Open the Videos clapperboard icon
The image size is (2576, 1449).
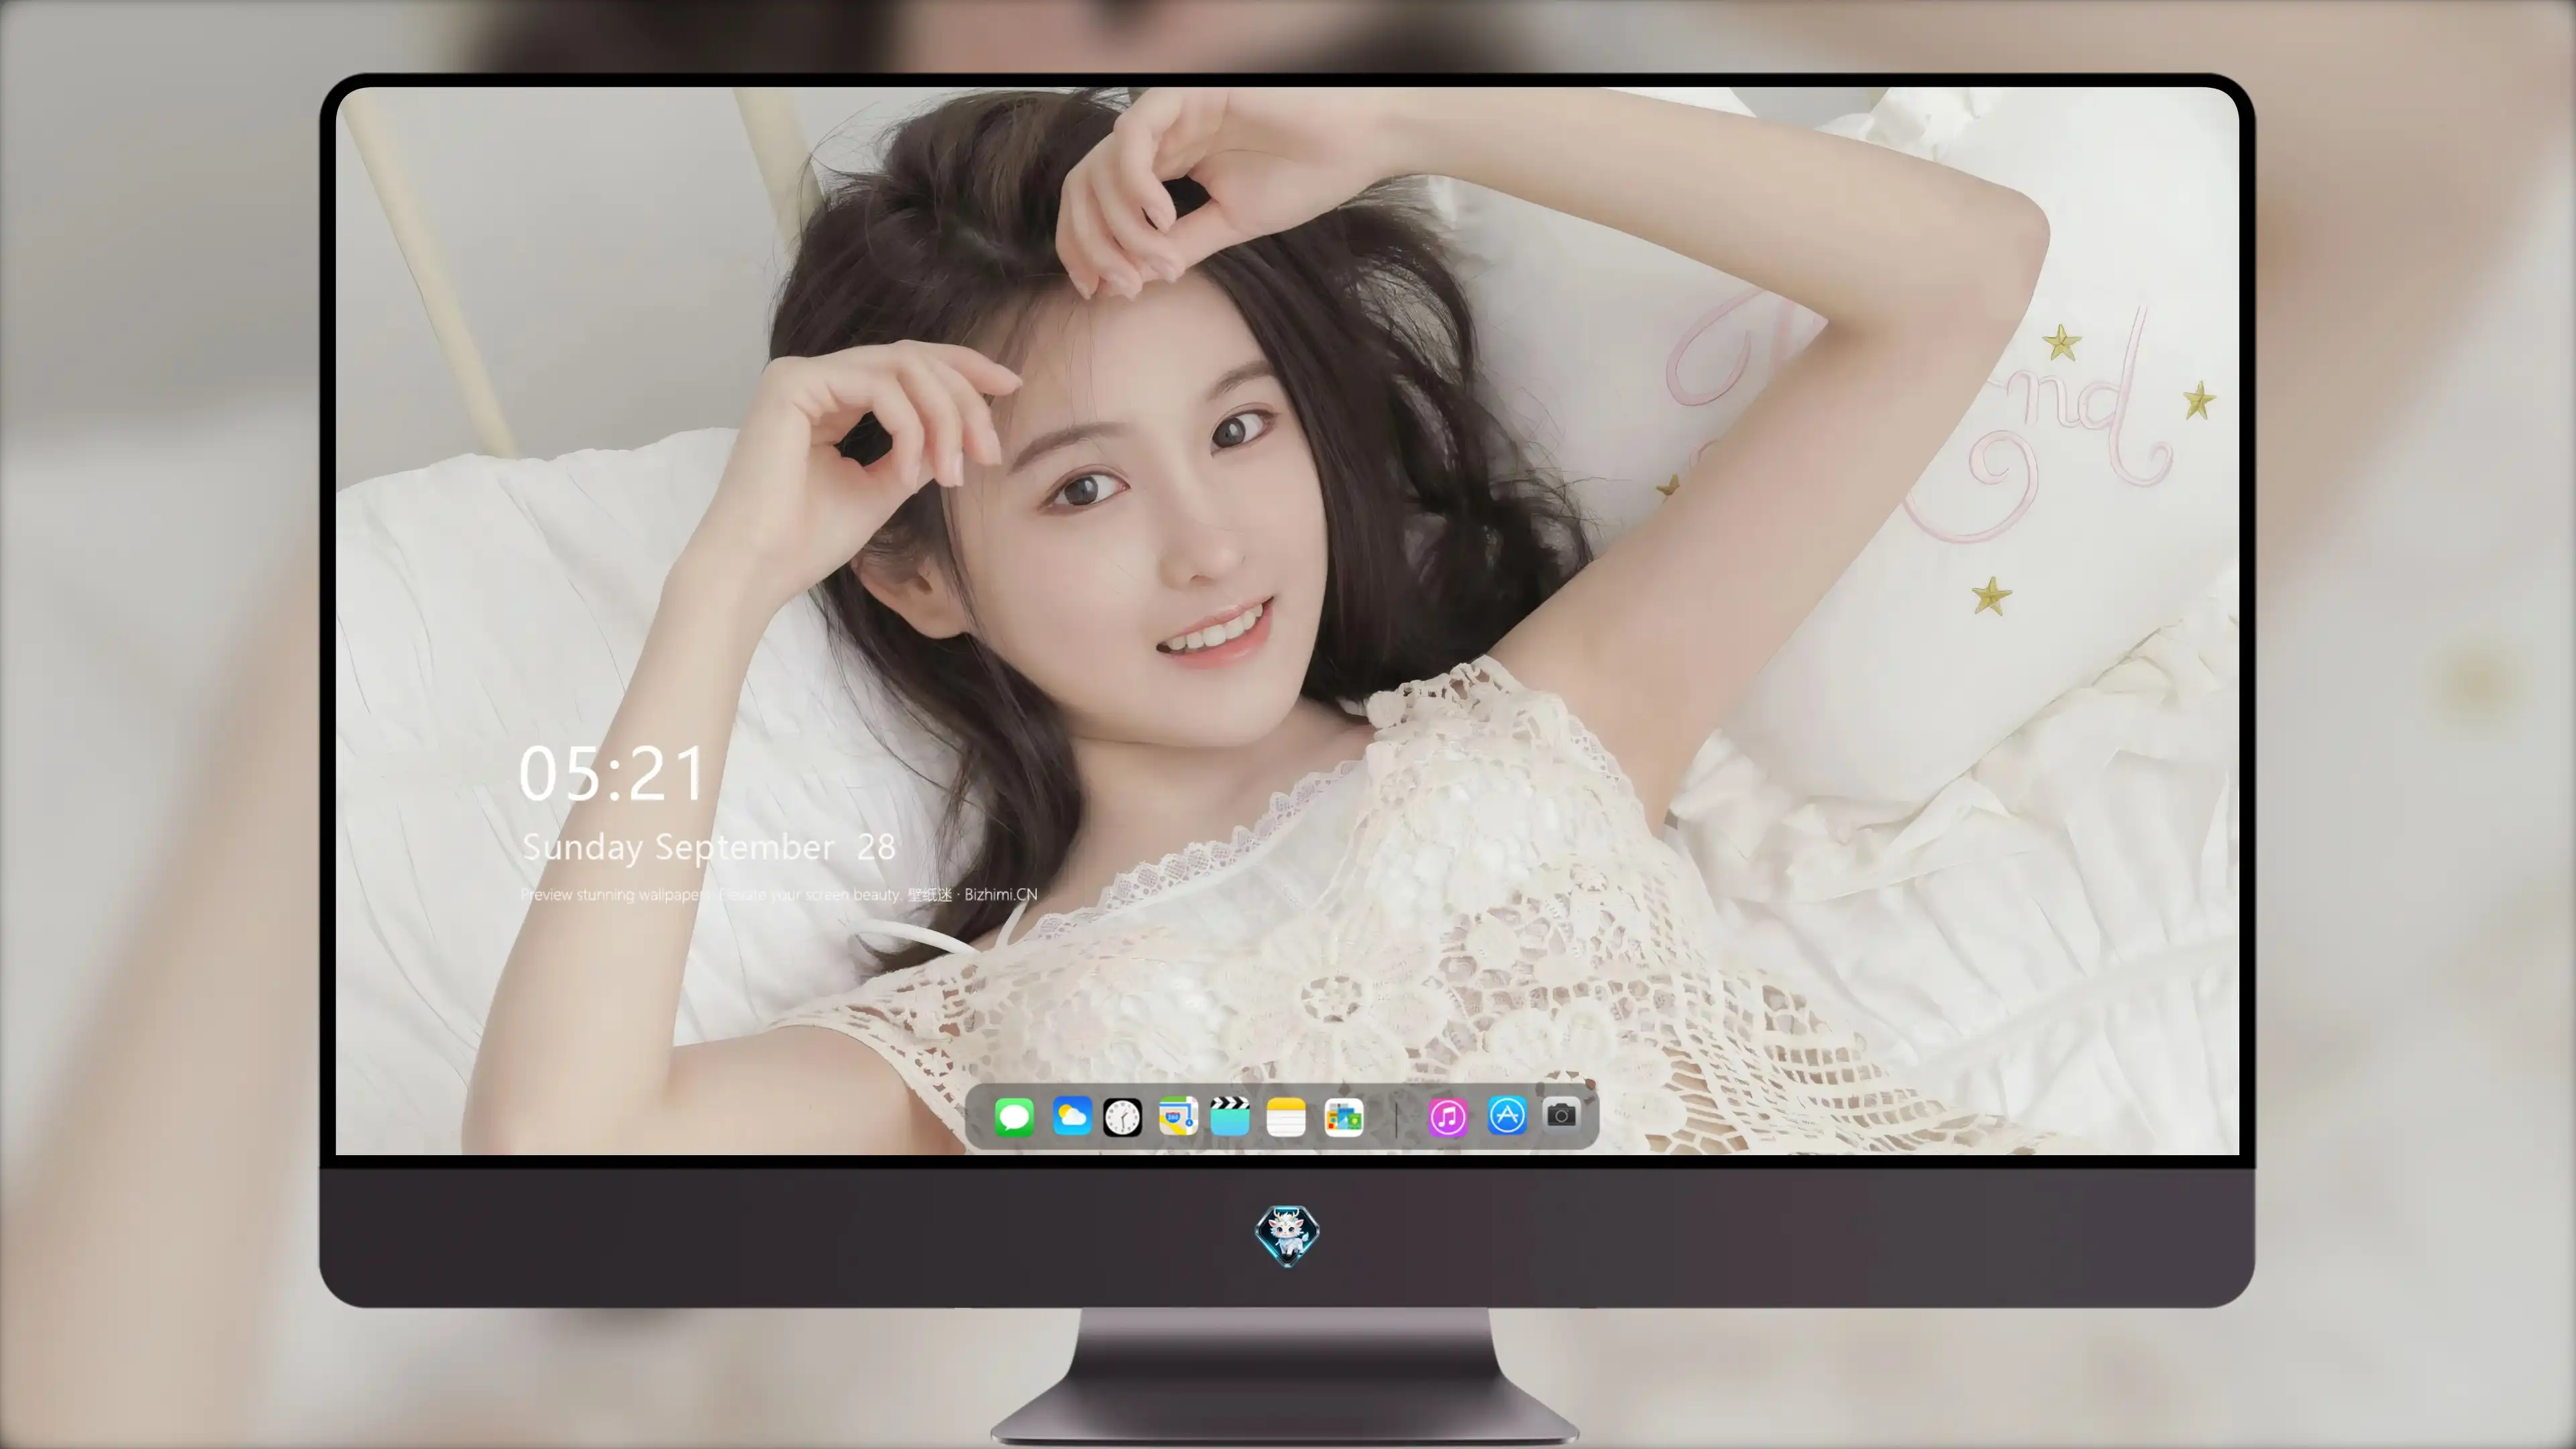coord(1230,1116)
